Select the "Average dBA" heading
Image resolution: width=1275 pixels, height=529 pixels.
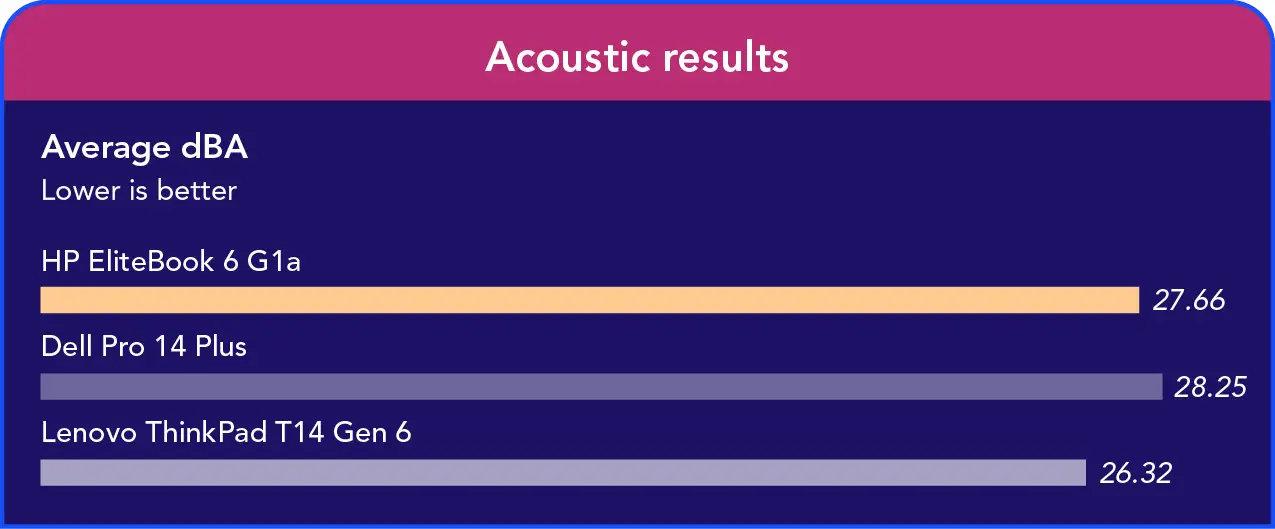[144, 148]
